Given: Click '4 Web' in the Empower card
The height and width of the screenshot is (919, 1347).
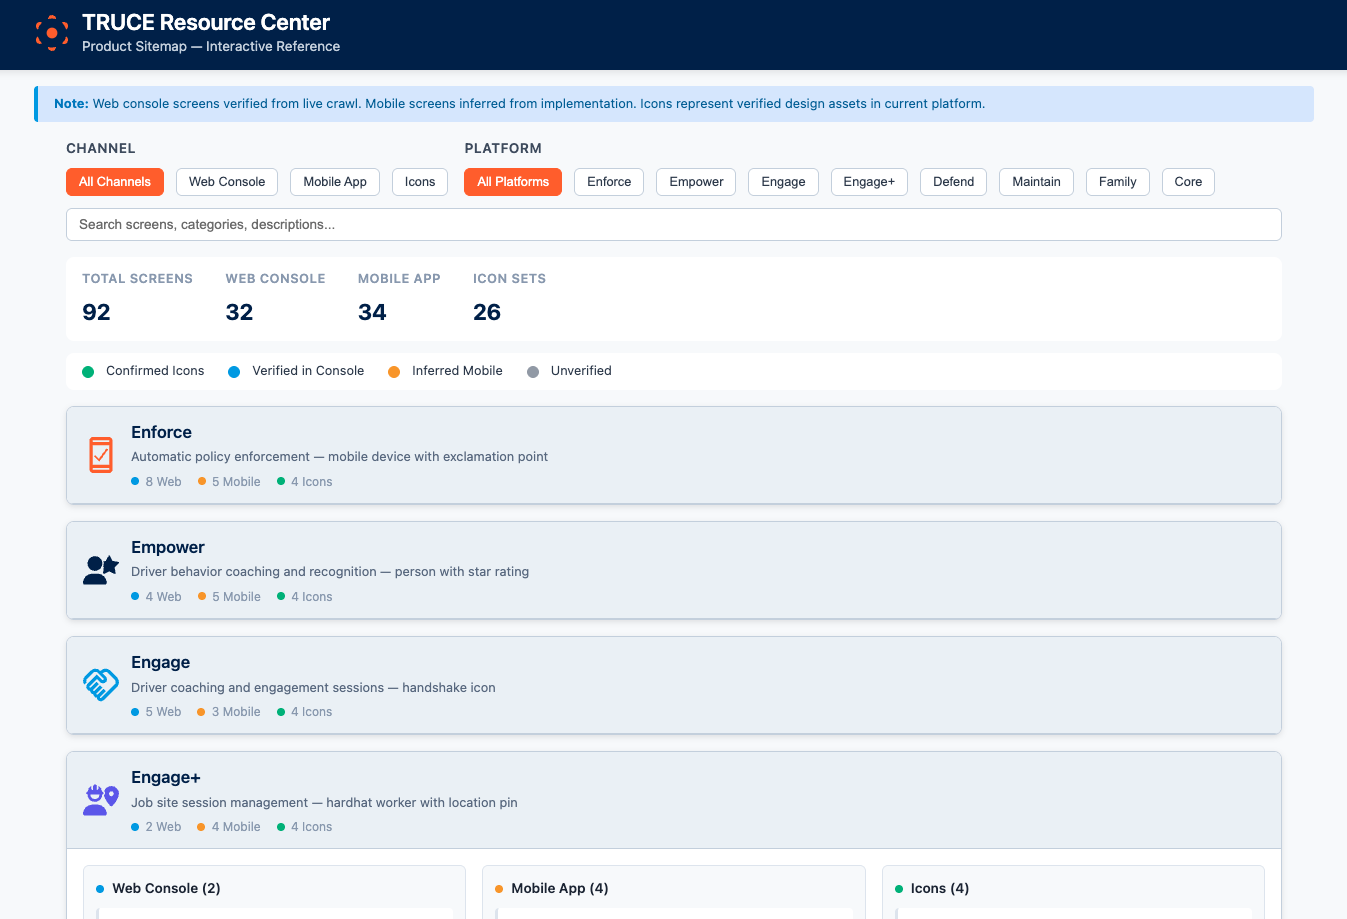Looking at the screenshot, I should [163, 597].
